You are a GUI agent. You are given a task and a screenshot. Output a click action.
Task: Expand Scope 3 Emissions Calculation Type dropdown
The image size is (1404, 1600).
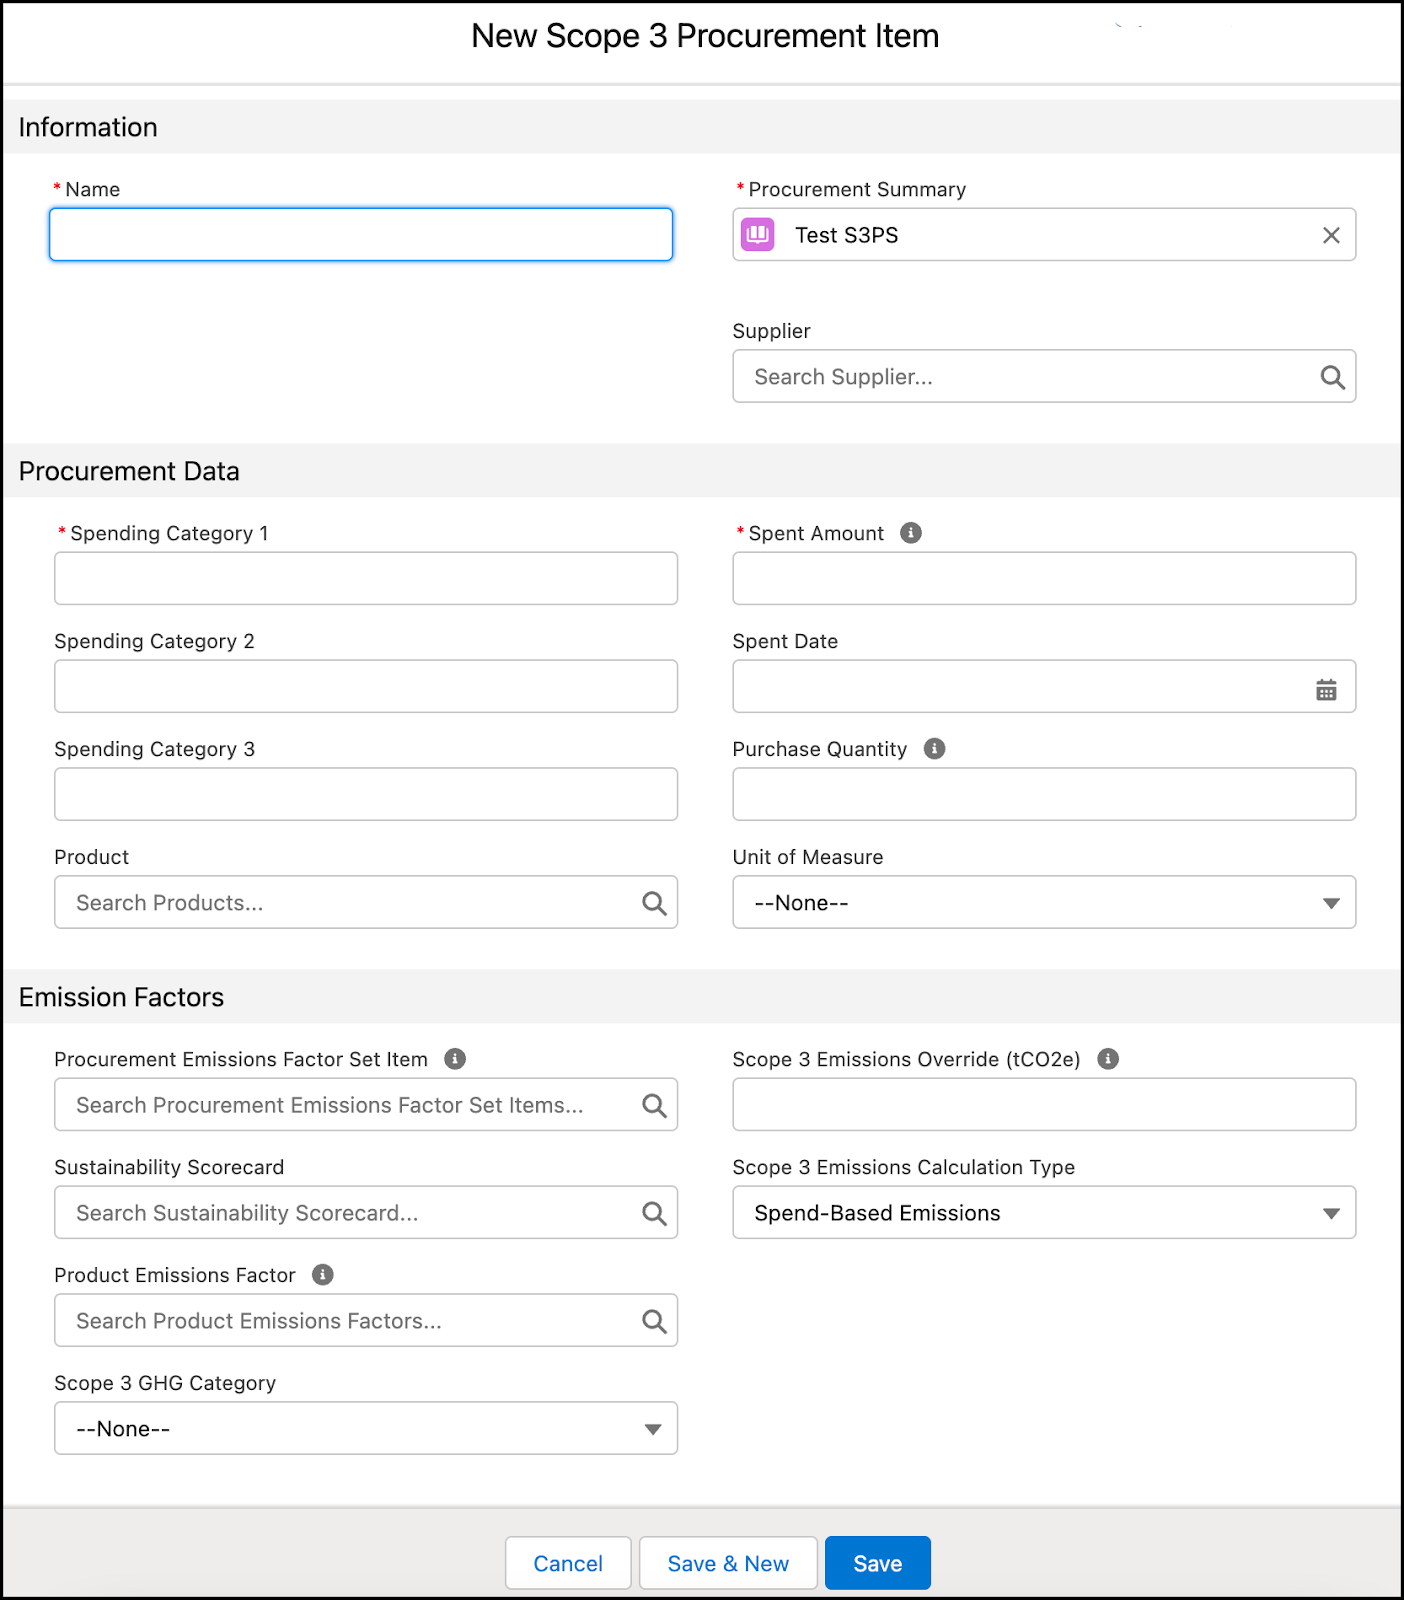[1043, 1213]
